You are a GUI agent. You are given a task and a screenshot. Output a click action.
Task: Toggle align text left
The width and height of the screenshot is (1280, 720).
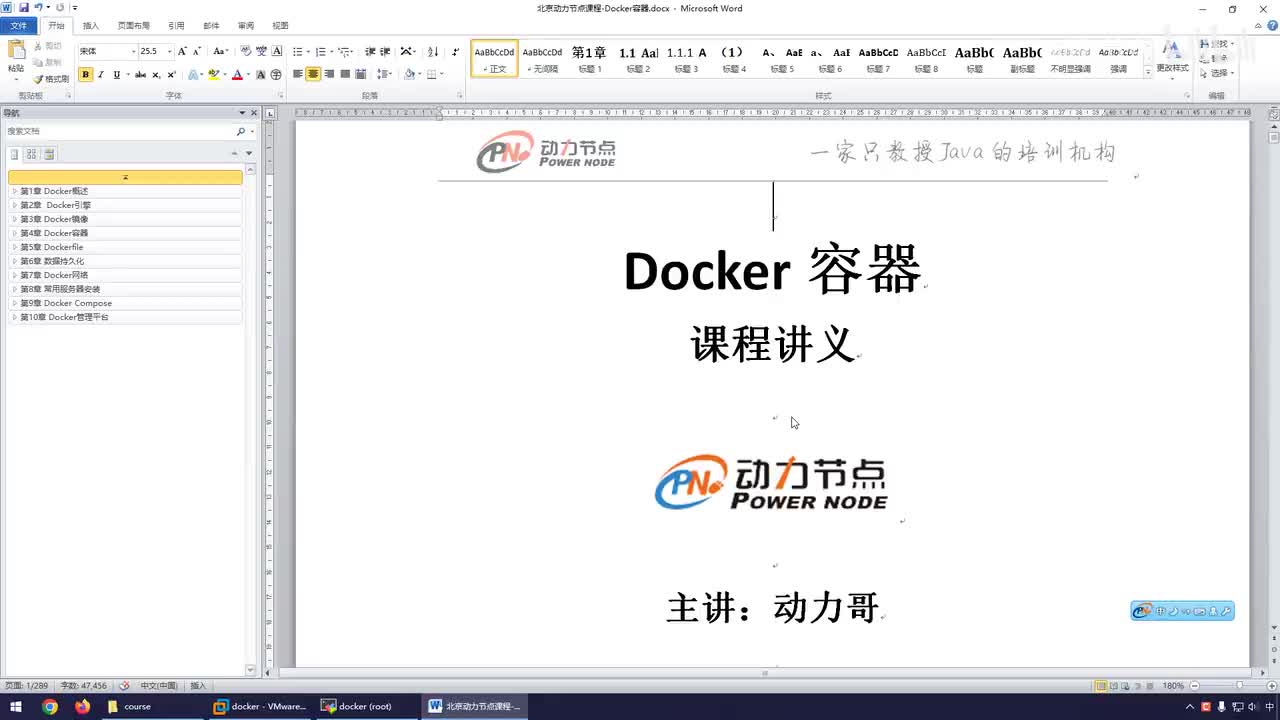pyautogui.click(x=297, y=75)
